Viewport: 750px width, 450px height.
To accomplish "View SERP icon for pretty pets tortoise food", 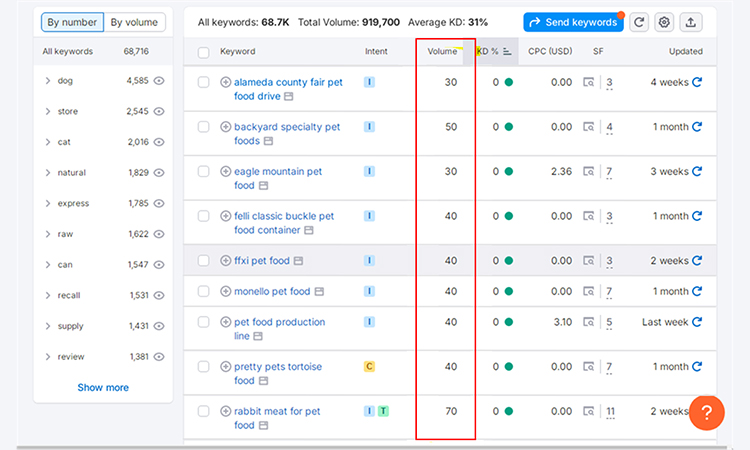I will coord(588,367).
